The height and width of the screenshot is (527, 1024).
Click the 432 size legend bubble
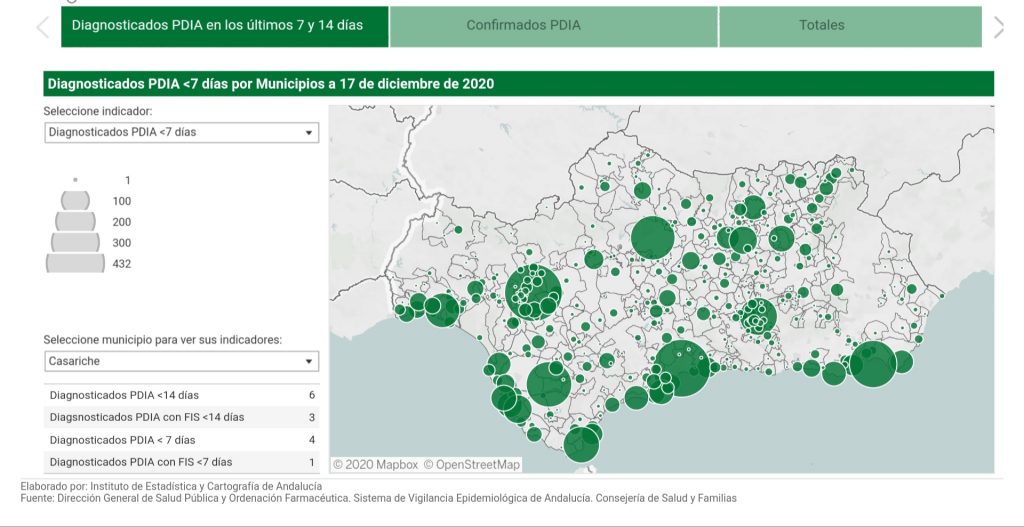75,263
